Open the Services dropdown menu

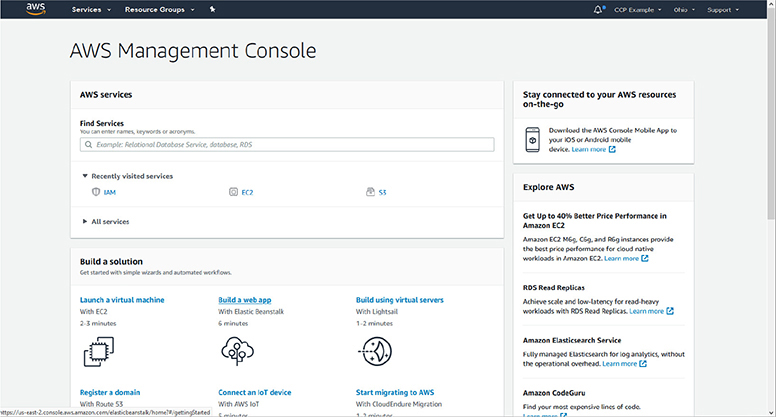pos(91,9)
